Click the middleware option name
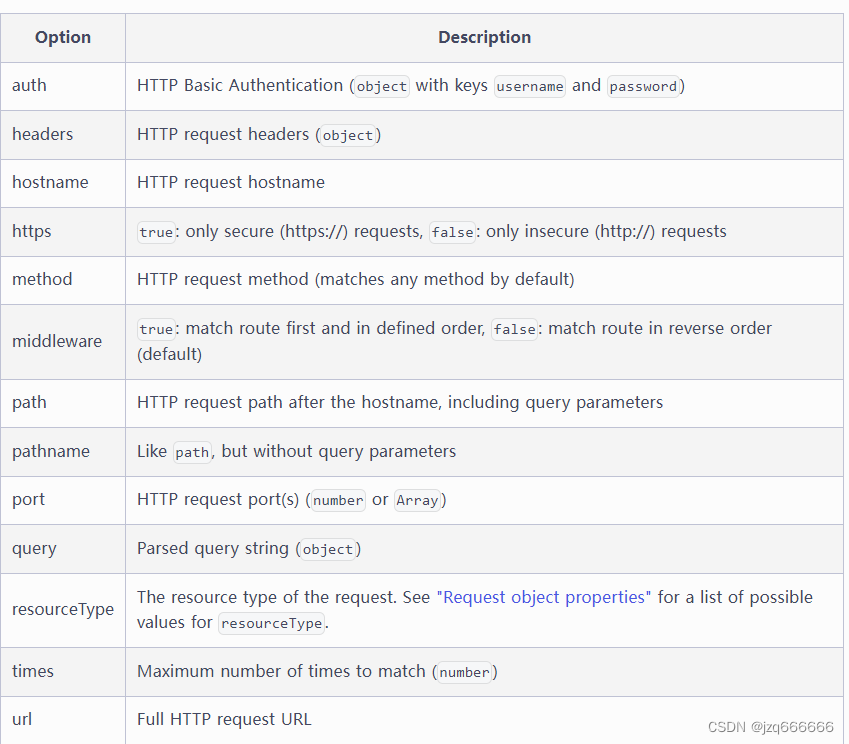The image size is (849, 744). [x=57, y=341]
